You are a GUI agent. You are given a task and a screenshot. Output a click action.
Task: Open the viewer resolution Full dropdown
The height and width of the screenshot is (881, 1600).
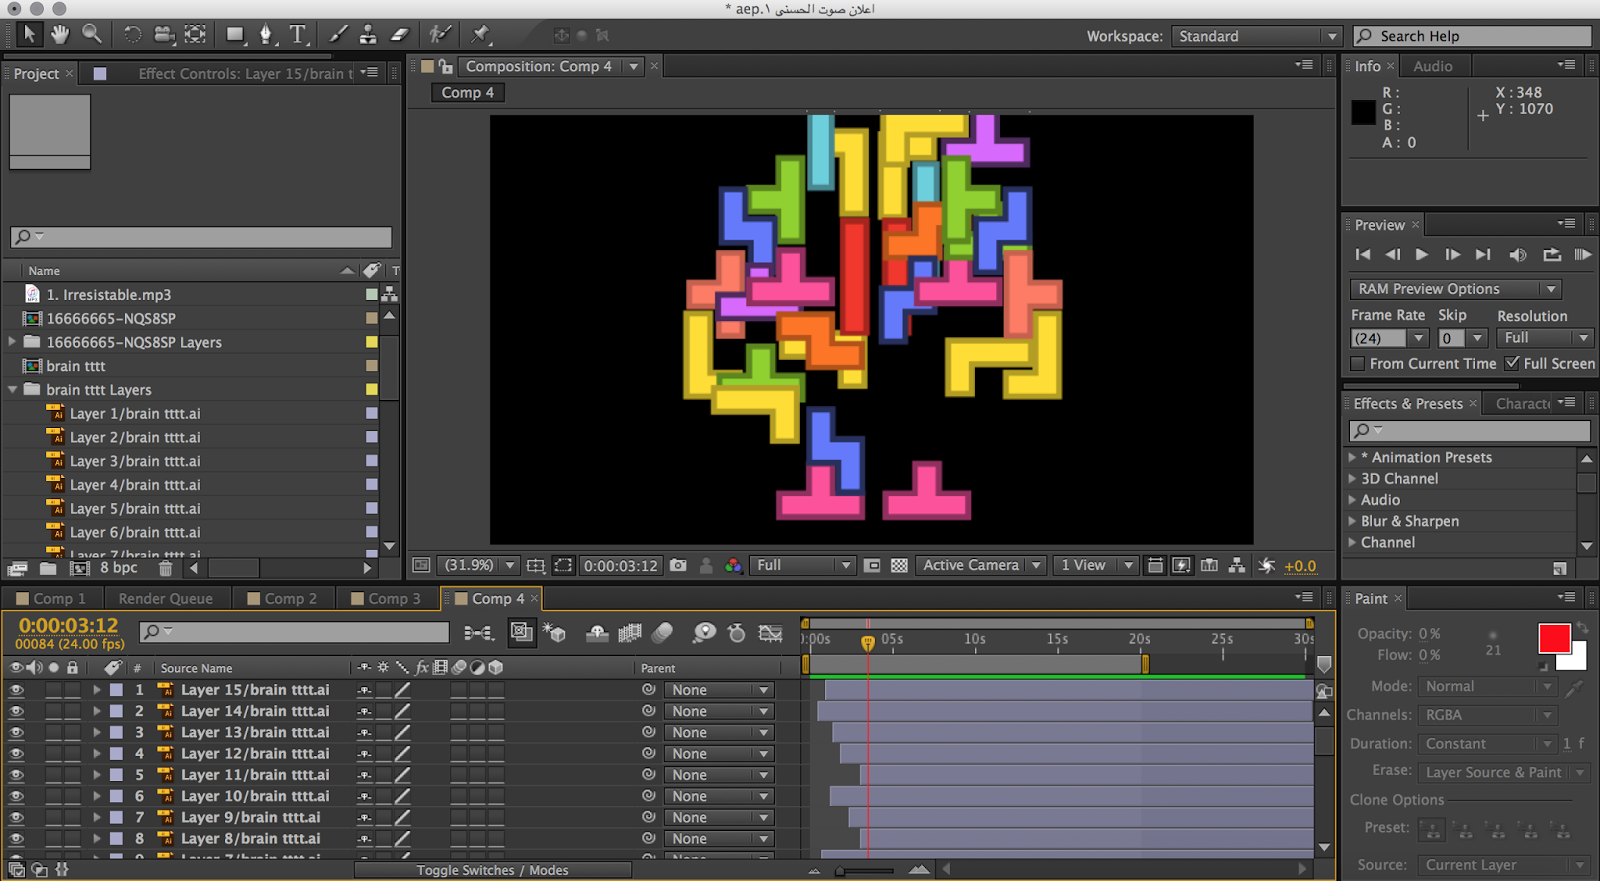pyautogui.click(x=803, y=565)
